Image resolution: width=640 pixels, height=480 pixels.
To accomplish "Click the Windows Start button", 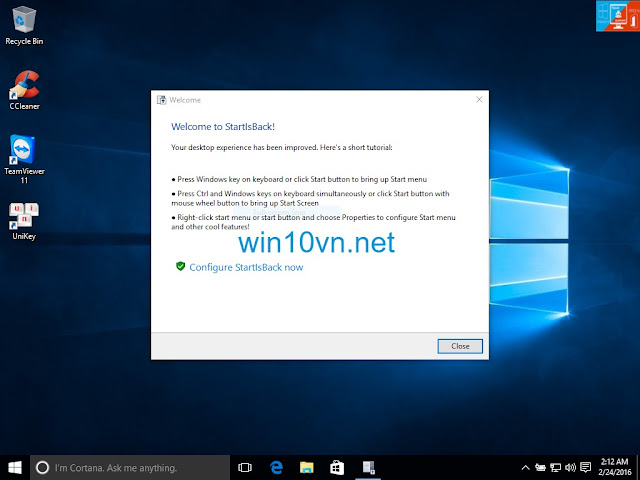I will pos(15,468).
